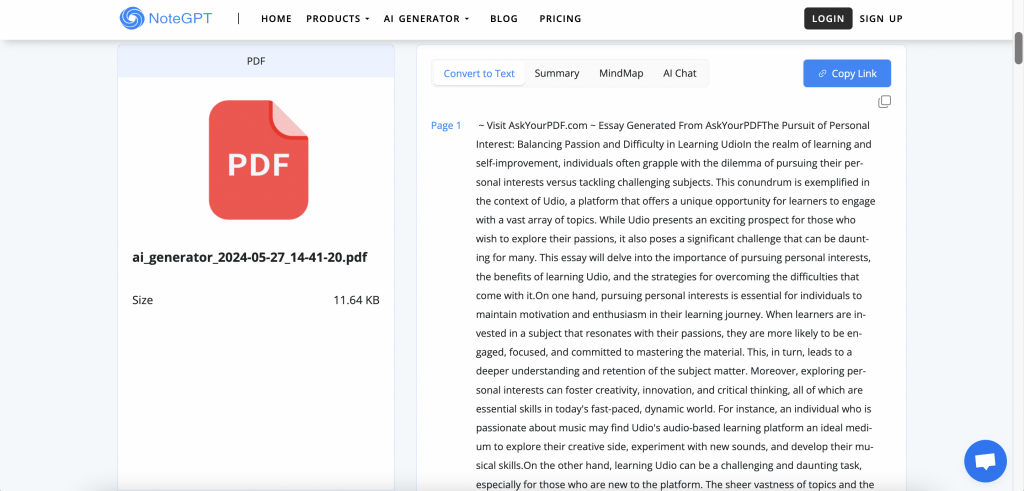Switch to the Summary tab
Viewport: 1024px width, 491px height.
pyautogui.click(x=557, y=73)
